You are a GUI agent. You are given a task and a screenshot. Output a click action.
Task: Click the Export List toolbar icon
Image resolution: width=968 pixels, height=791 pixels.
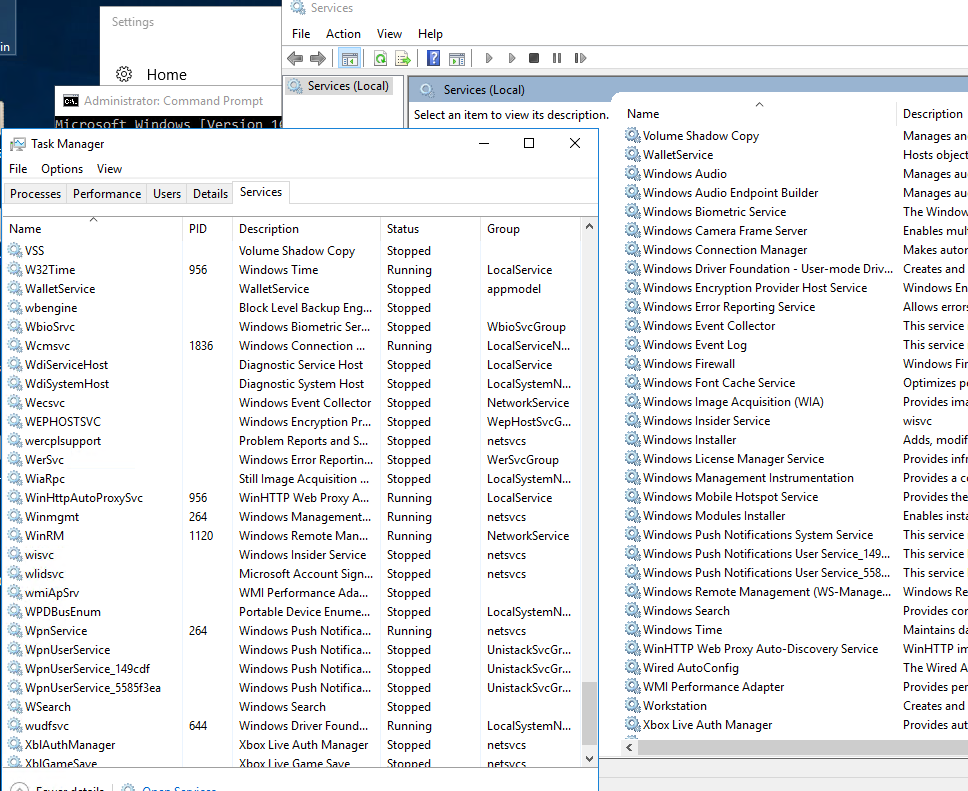click(403, 59)
